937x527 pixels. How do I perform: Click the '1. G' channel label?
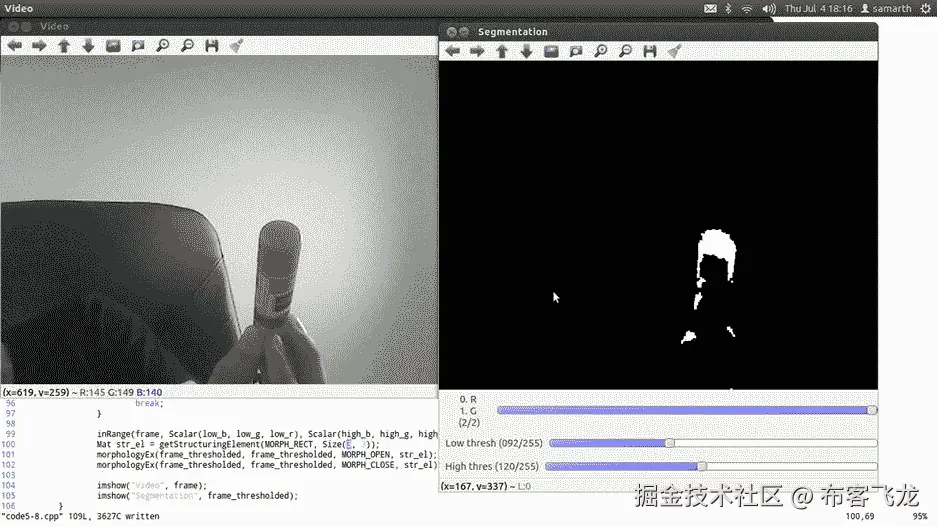(x=468, y=410)
